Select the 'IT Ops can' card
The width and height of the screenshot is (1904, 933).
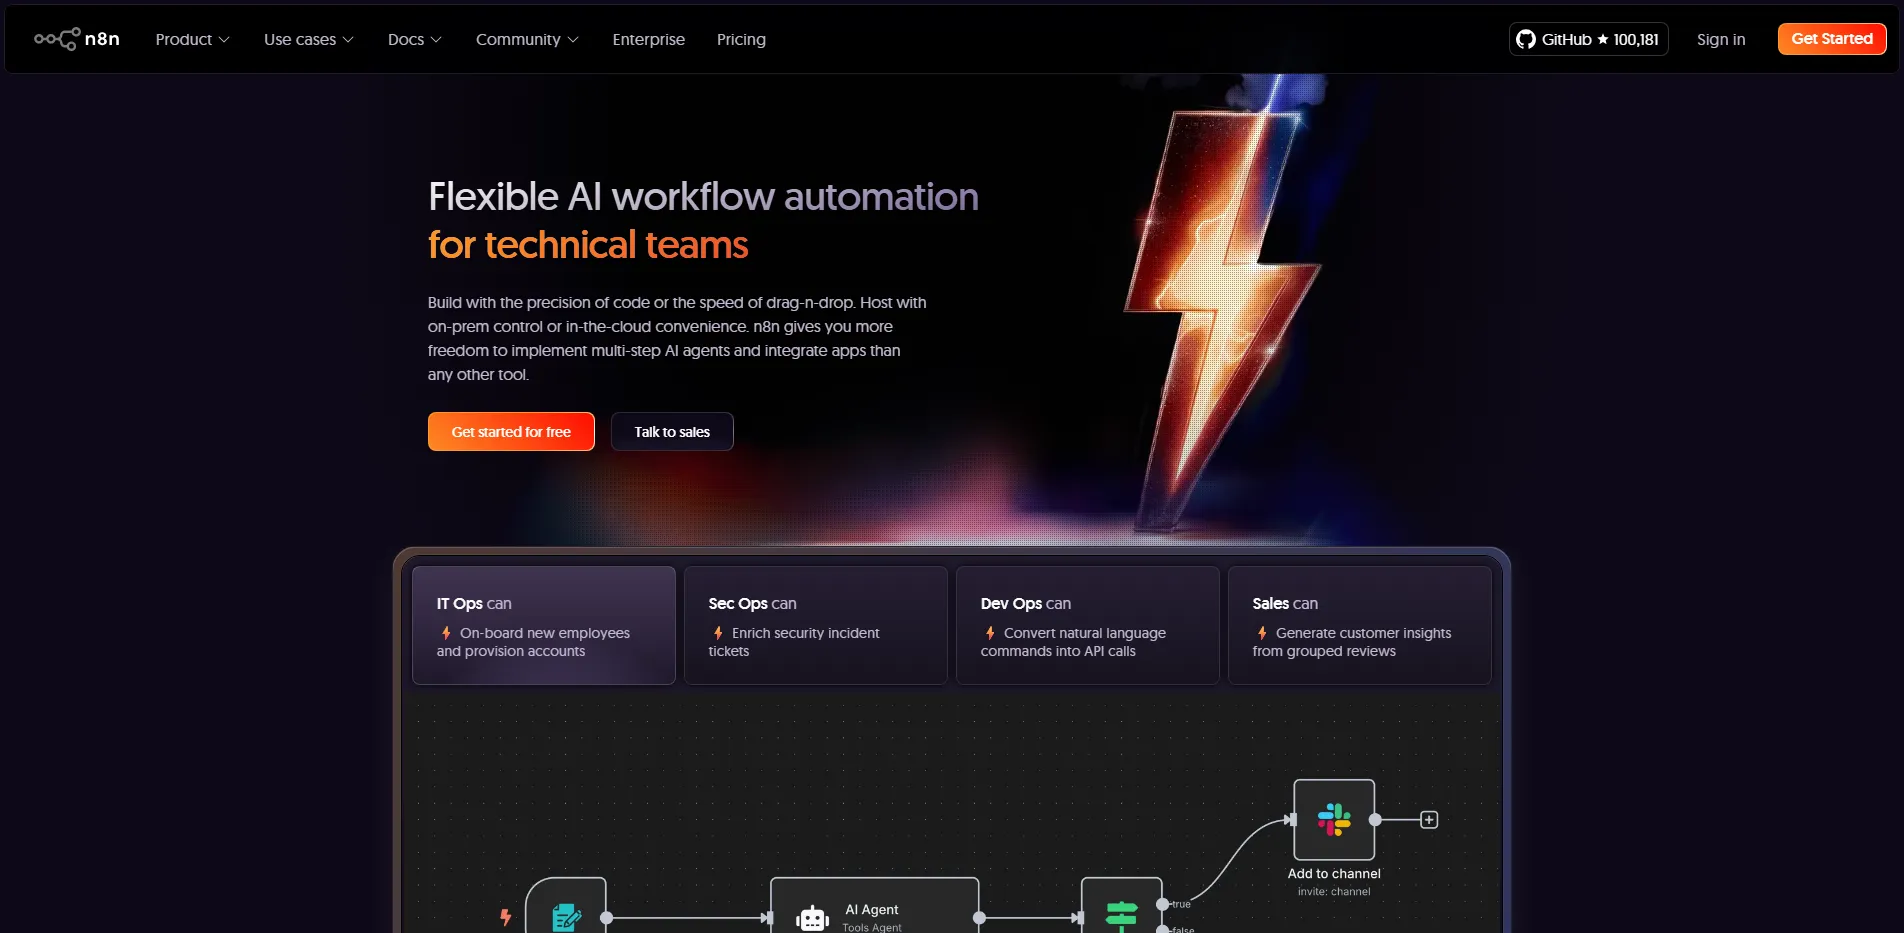[x=543, y=625]
